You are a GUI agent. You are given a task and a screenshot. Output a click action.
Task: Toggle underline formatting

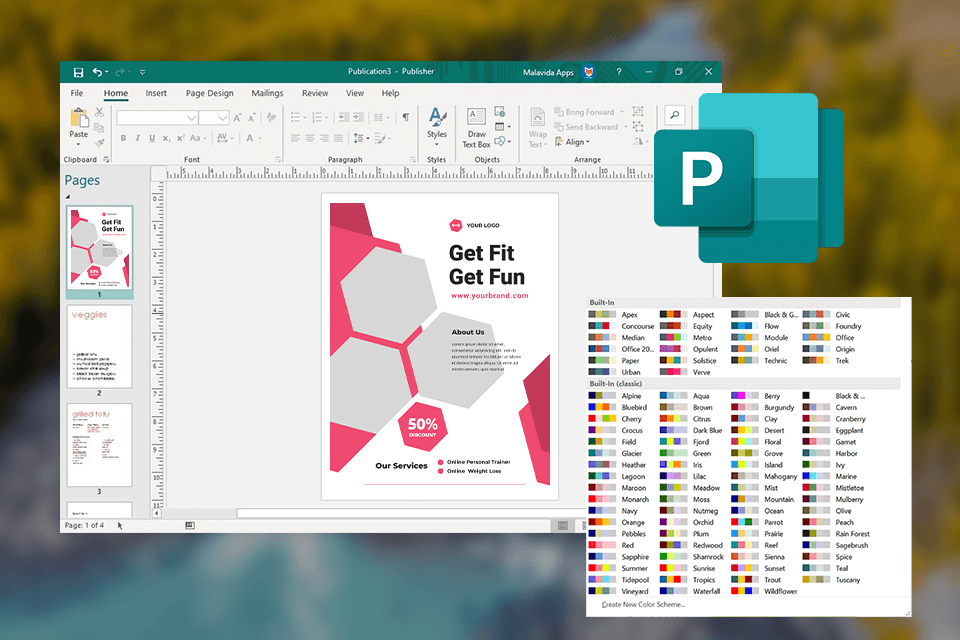152,138
